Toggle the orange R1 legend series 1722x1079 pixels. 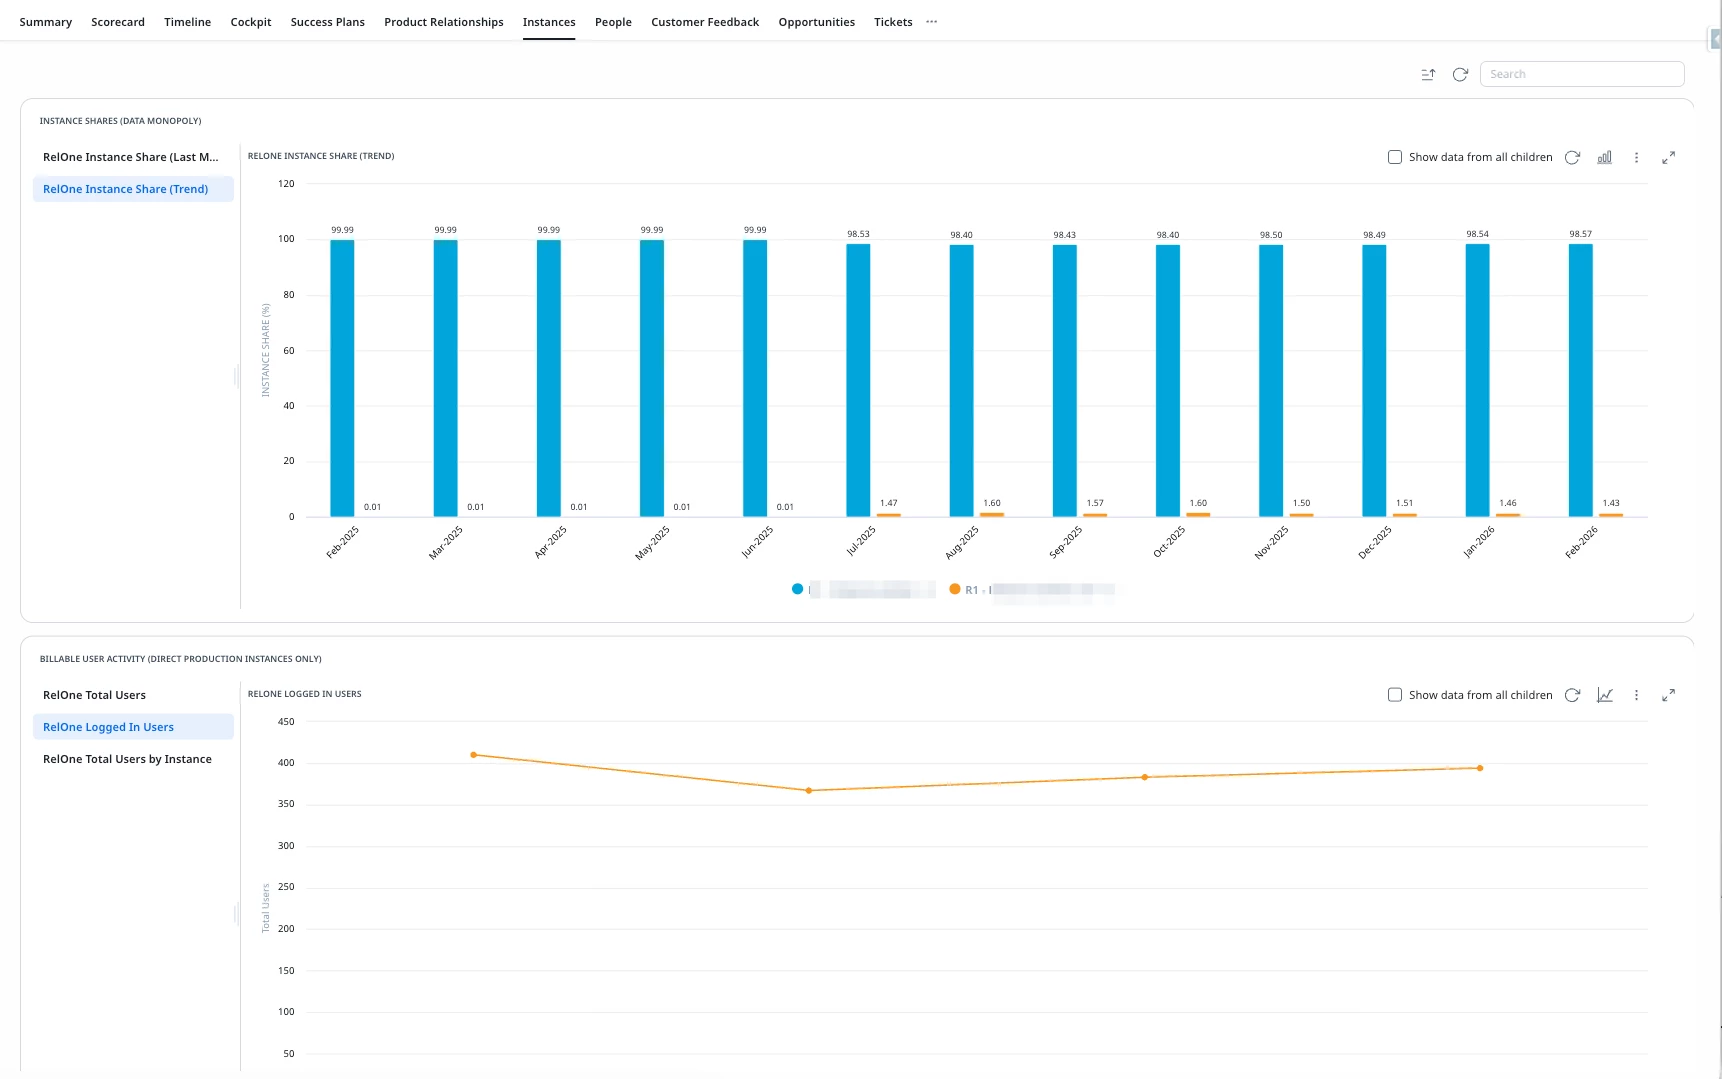click(1032, 589)
